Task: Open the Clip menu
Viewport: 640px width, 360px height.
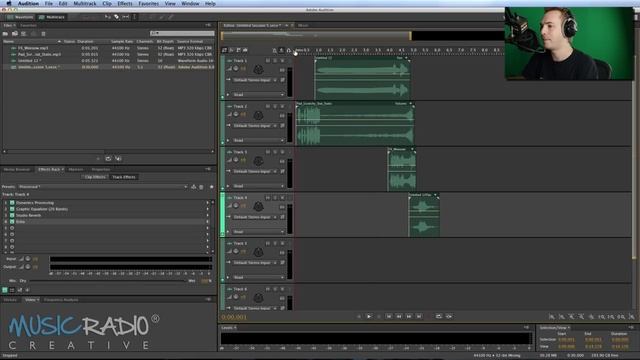Action: pyautogui.click(x=107, y=3)
